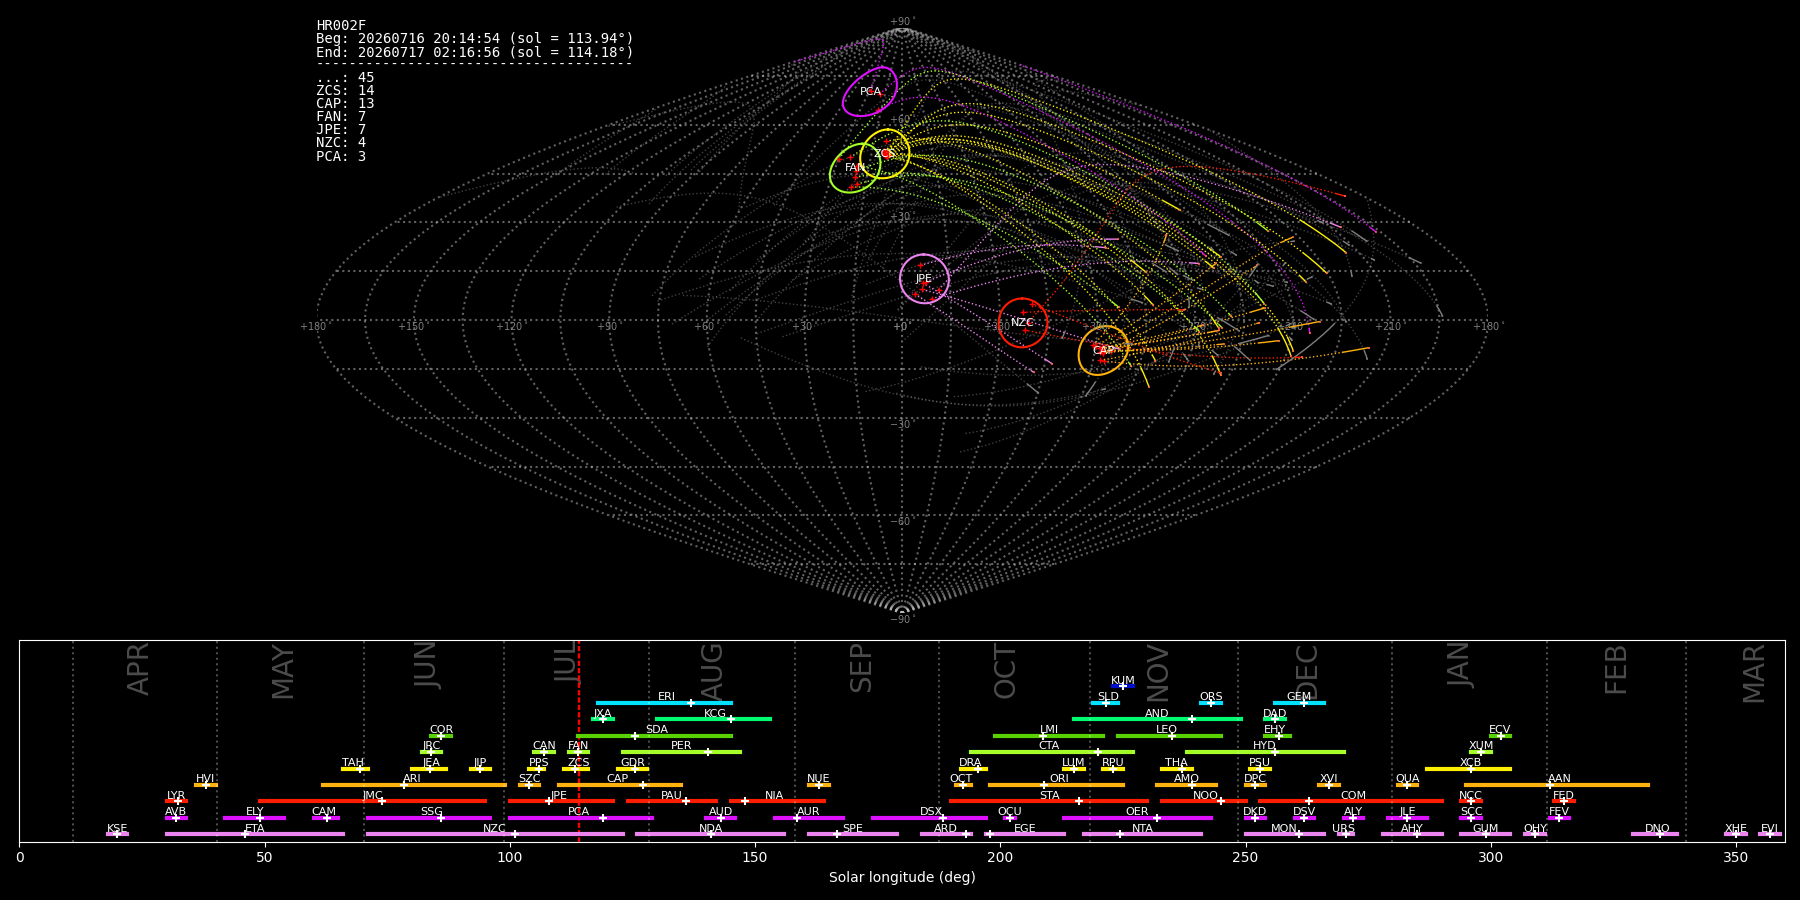Viewport: 1800px width, 900px height.
Task: Select the red STA shower bar
Action: (x=1049, y=801)
